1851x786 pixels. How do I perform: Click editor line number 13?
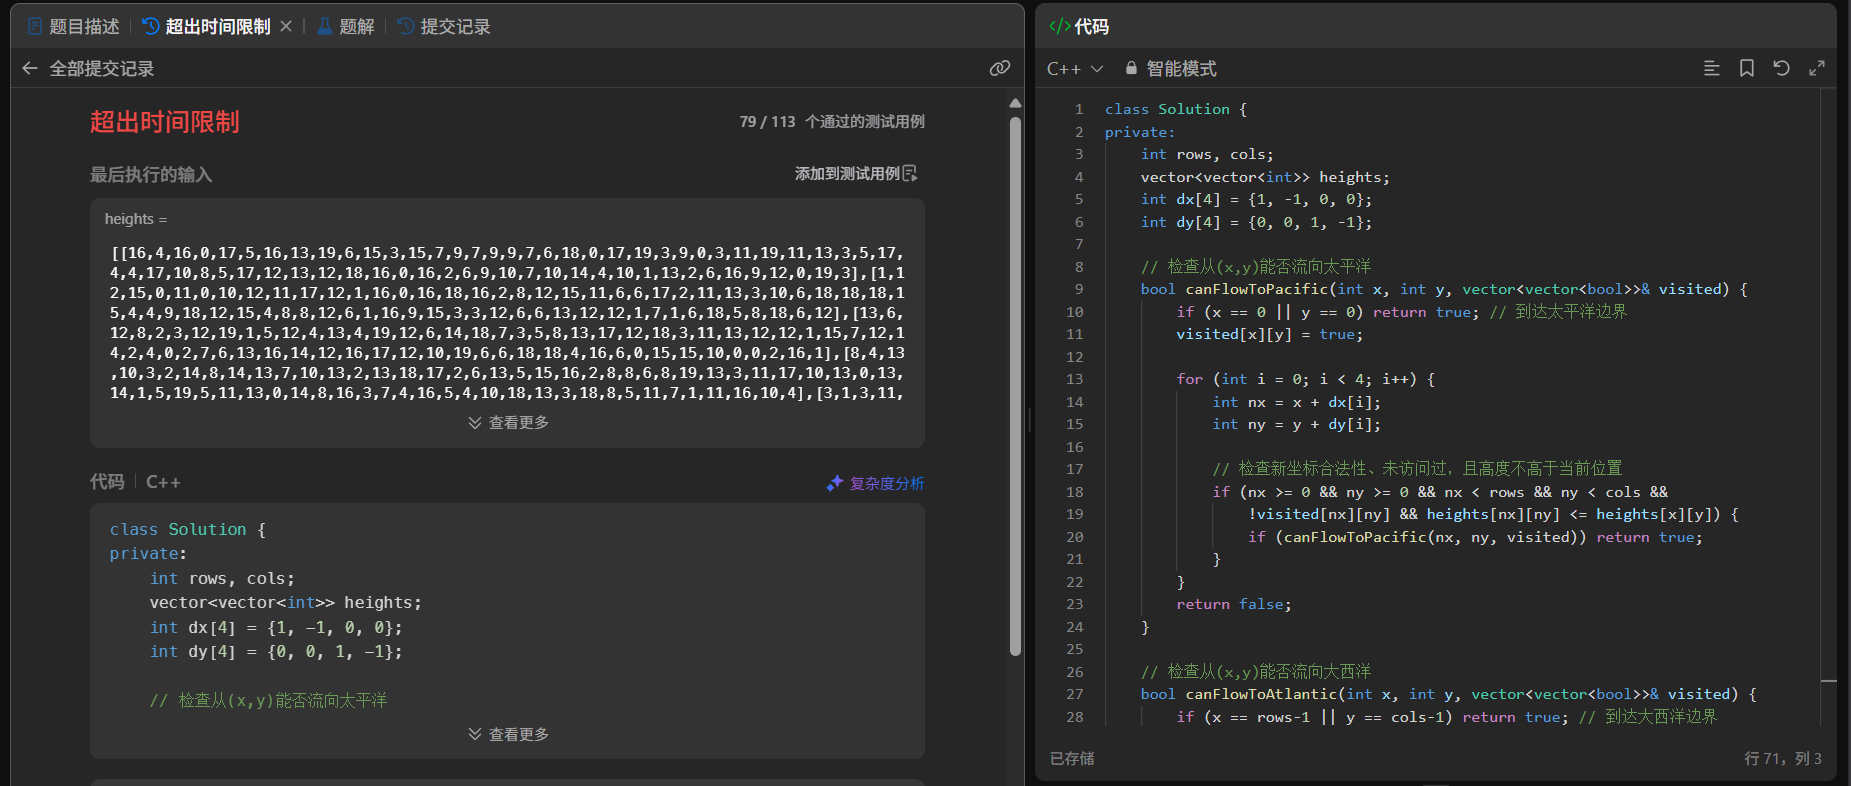point(1075,379)
